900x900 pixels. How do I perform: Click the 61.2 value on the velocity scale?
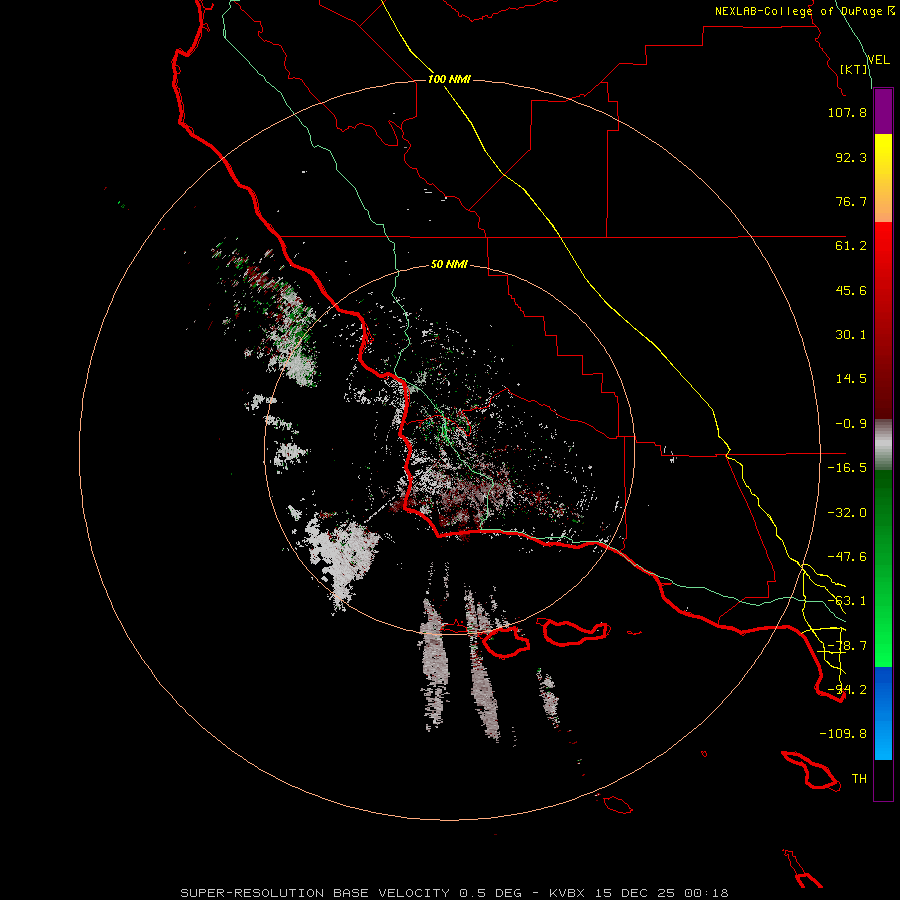point(851,246)
